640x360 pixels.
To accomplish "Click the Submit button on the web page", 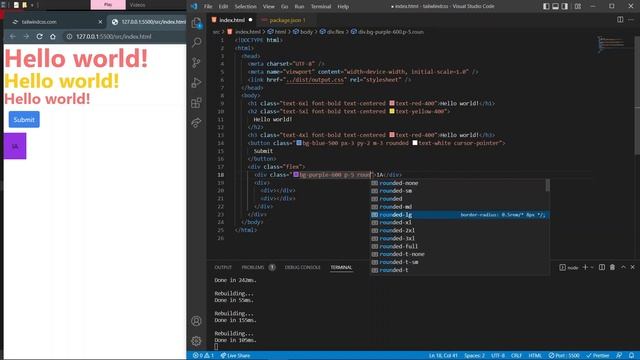I will pyautogui.click(x=24, y=120).
